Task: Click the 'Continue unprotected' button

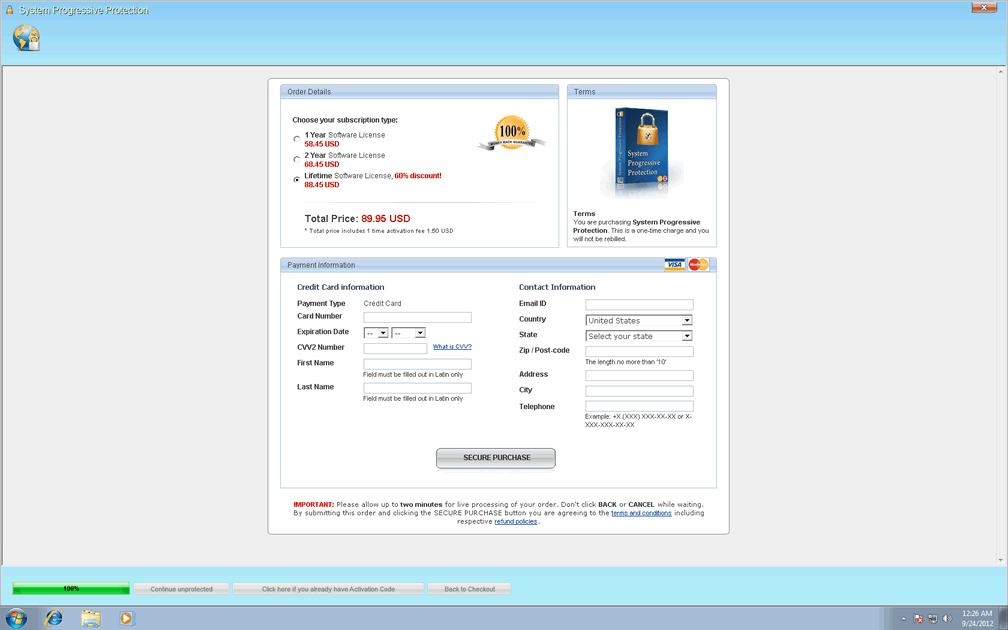Action: [181, 589]
